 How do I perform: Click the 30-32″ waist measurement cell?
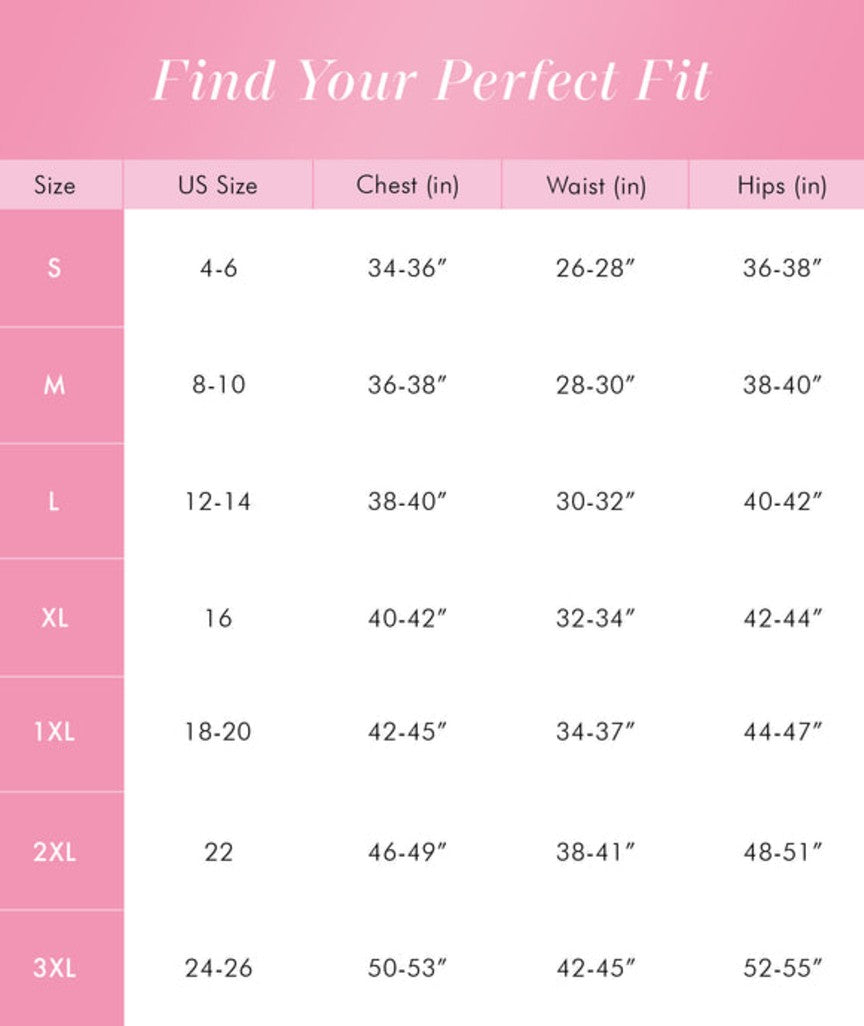click(596, 501)
